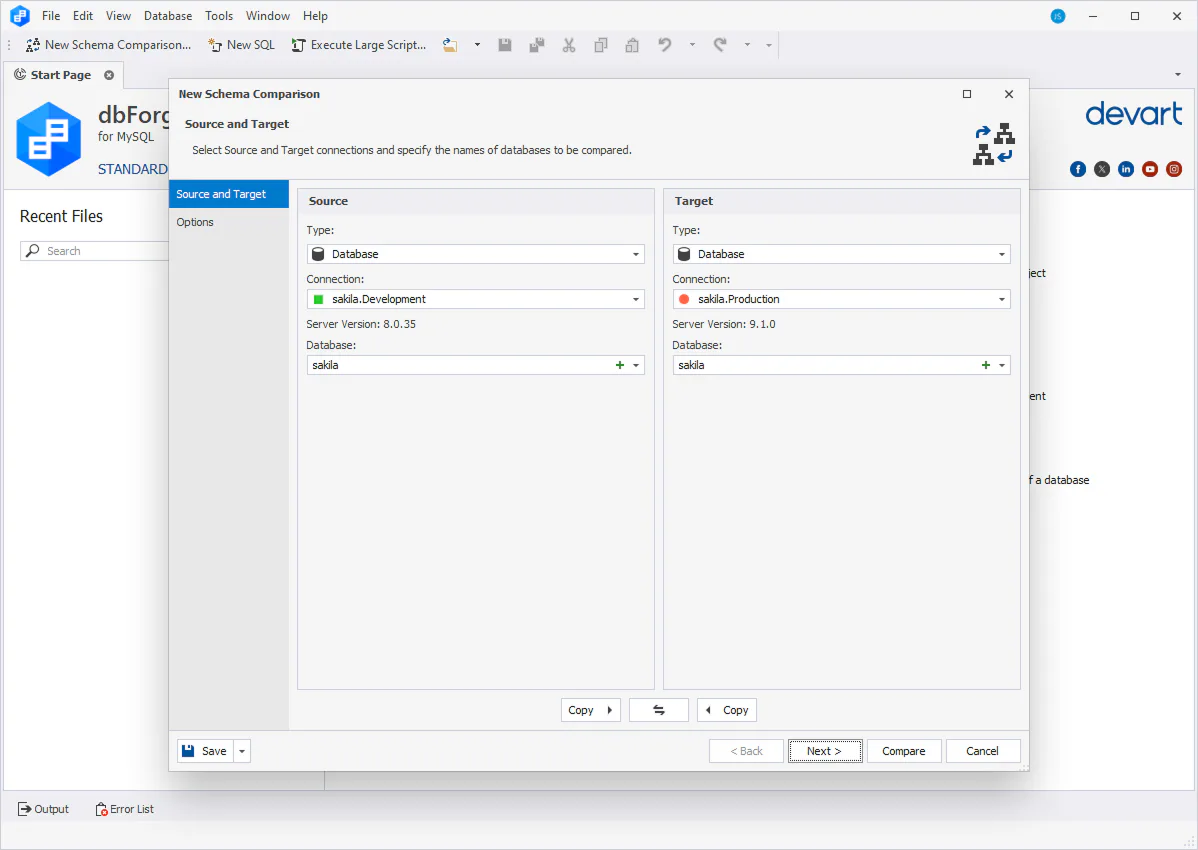Open the Edit menu
Viewport: 1198px width, 850px height.
click(83, 16)
